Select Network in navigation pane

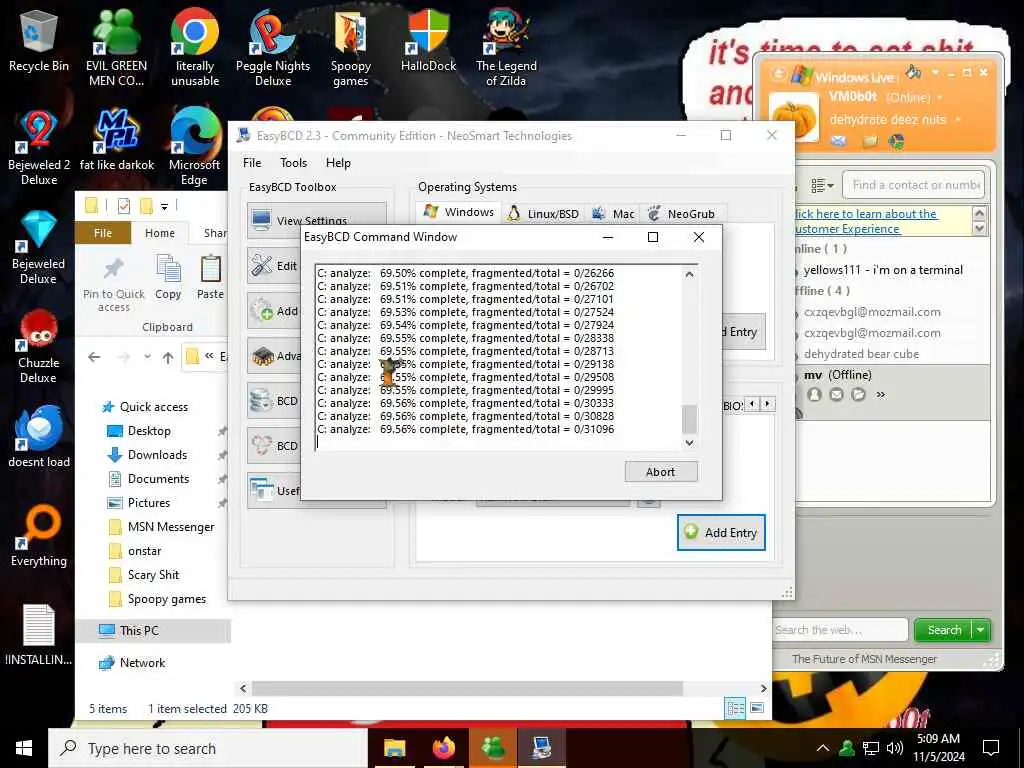pyautogui.click(x=142, y=663)
